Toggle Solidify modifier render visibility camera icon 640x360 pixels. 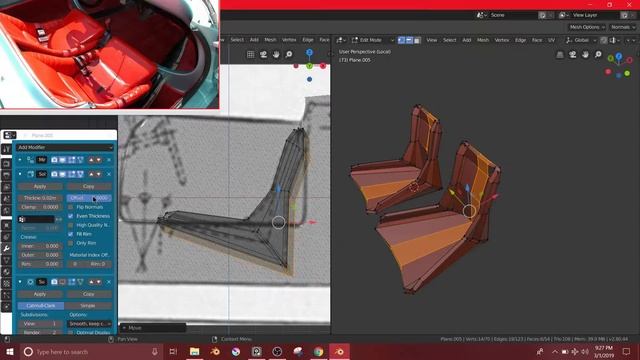[54, 174]
